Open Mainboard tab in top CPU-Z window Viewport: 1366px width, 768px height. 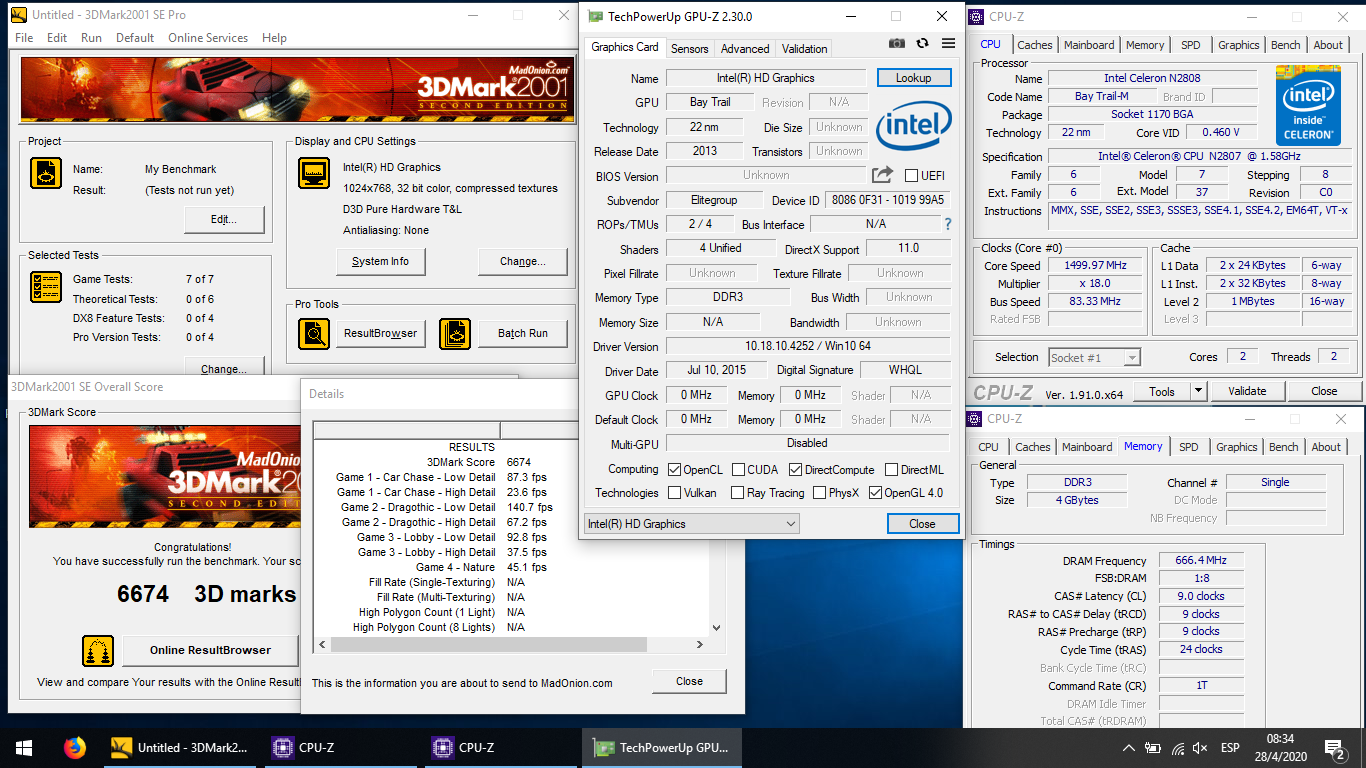coord(1089,45)
